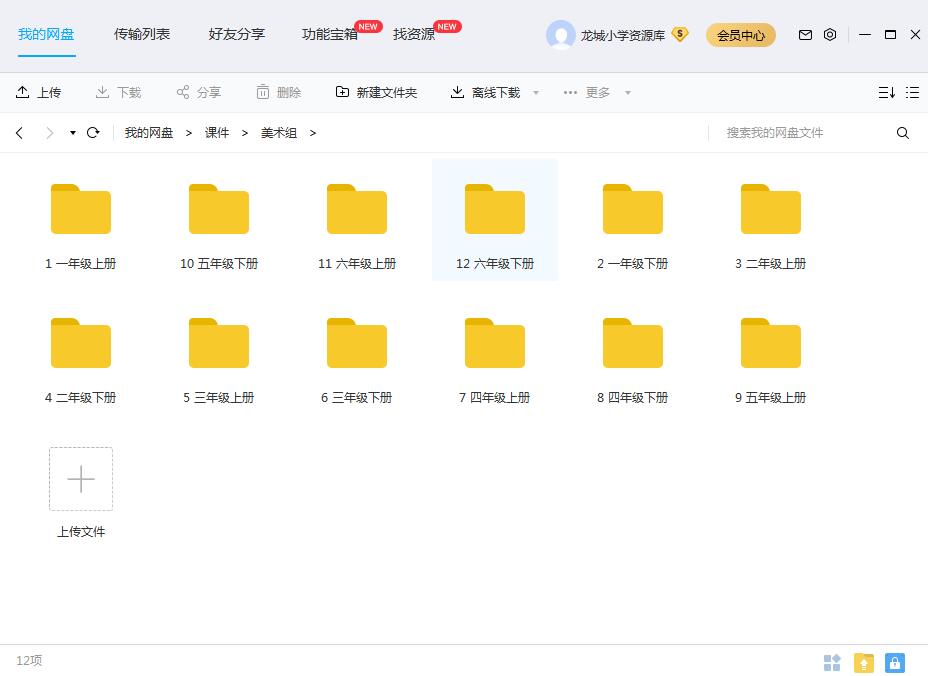Open the navigation history dropdown triangle
Screen dimensions: 928x676
tap(73, 133)
